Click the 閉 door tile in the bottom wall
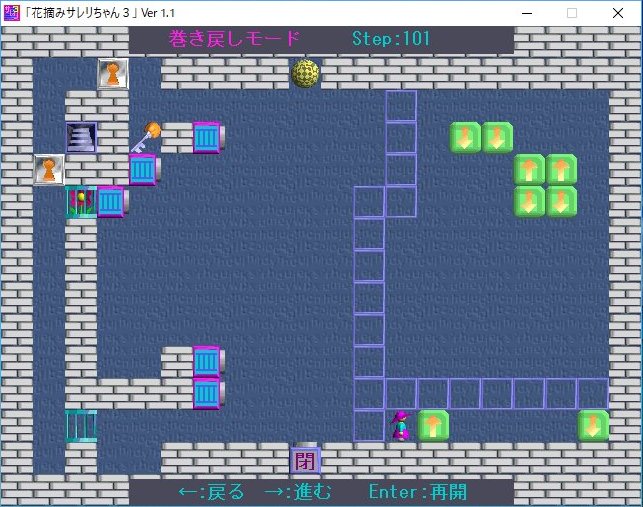Viewport: 643px width, 507px height. [x=305, y=460]
